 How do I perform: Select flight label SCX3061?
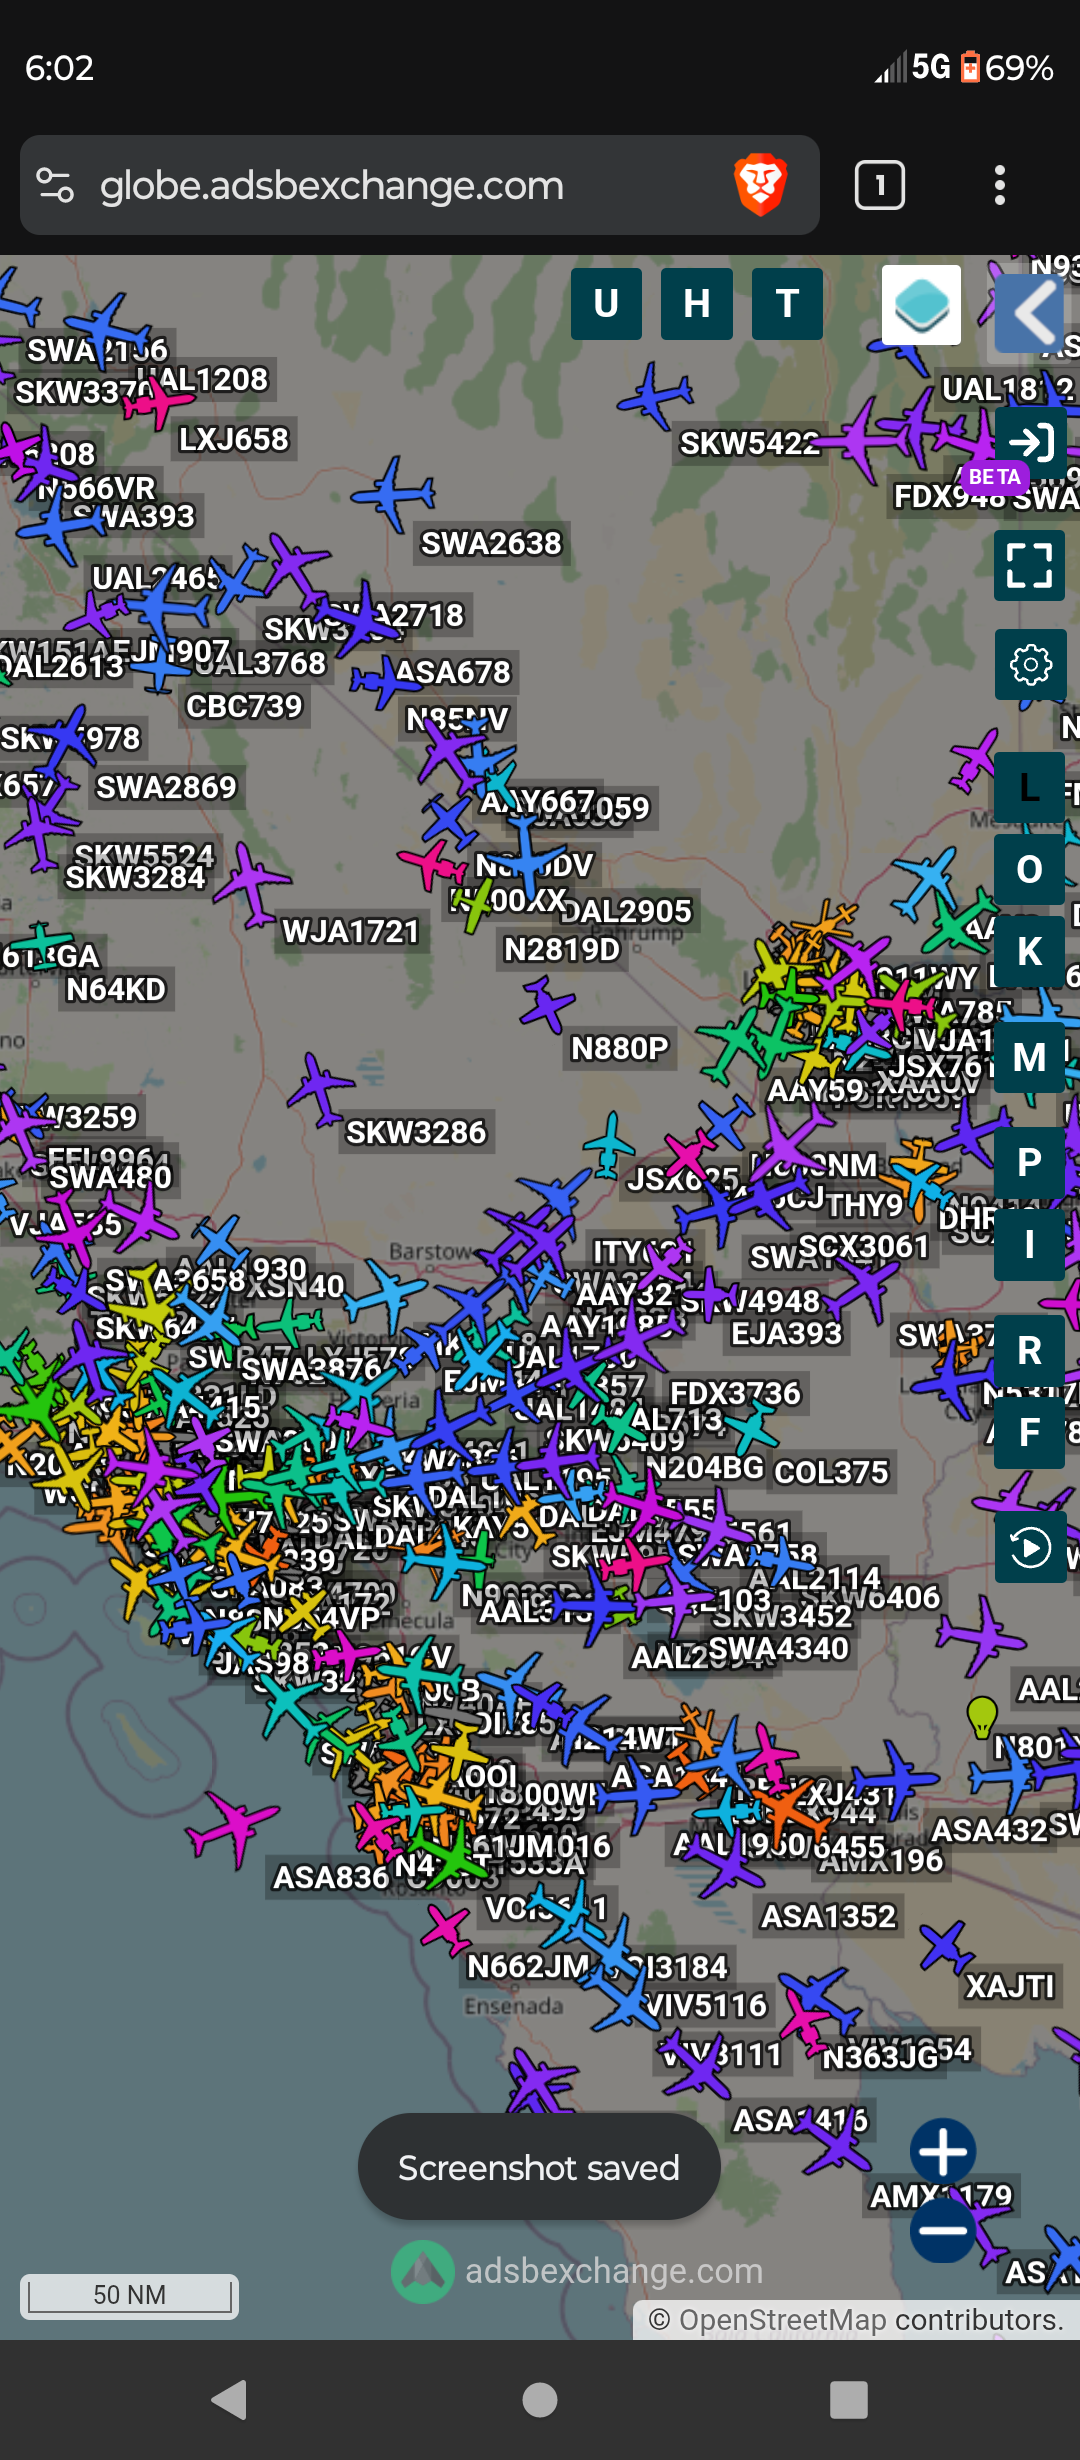pos(864,1246)
